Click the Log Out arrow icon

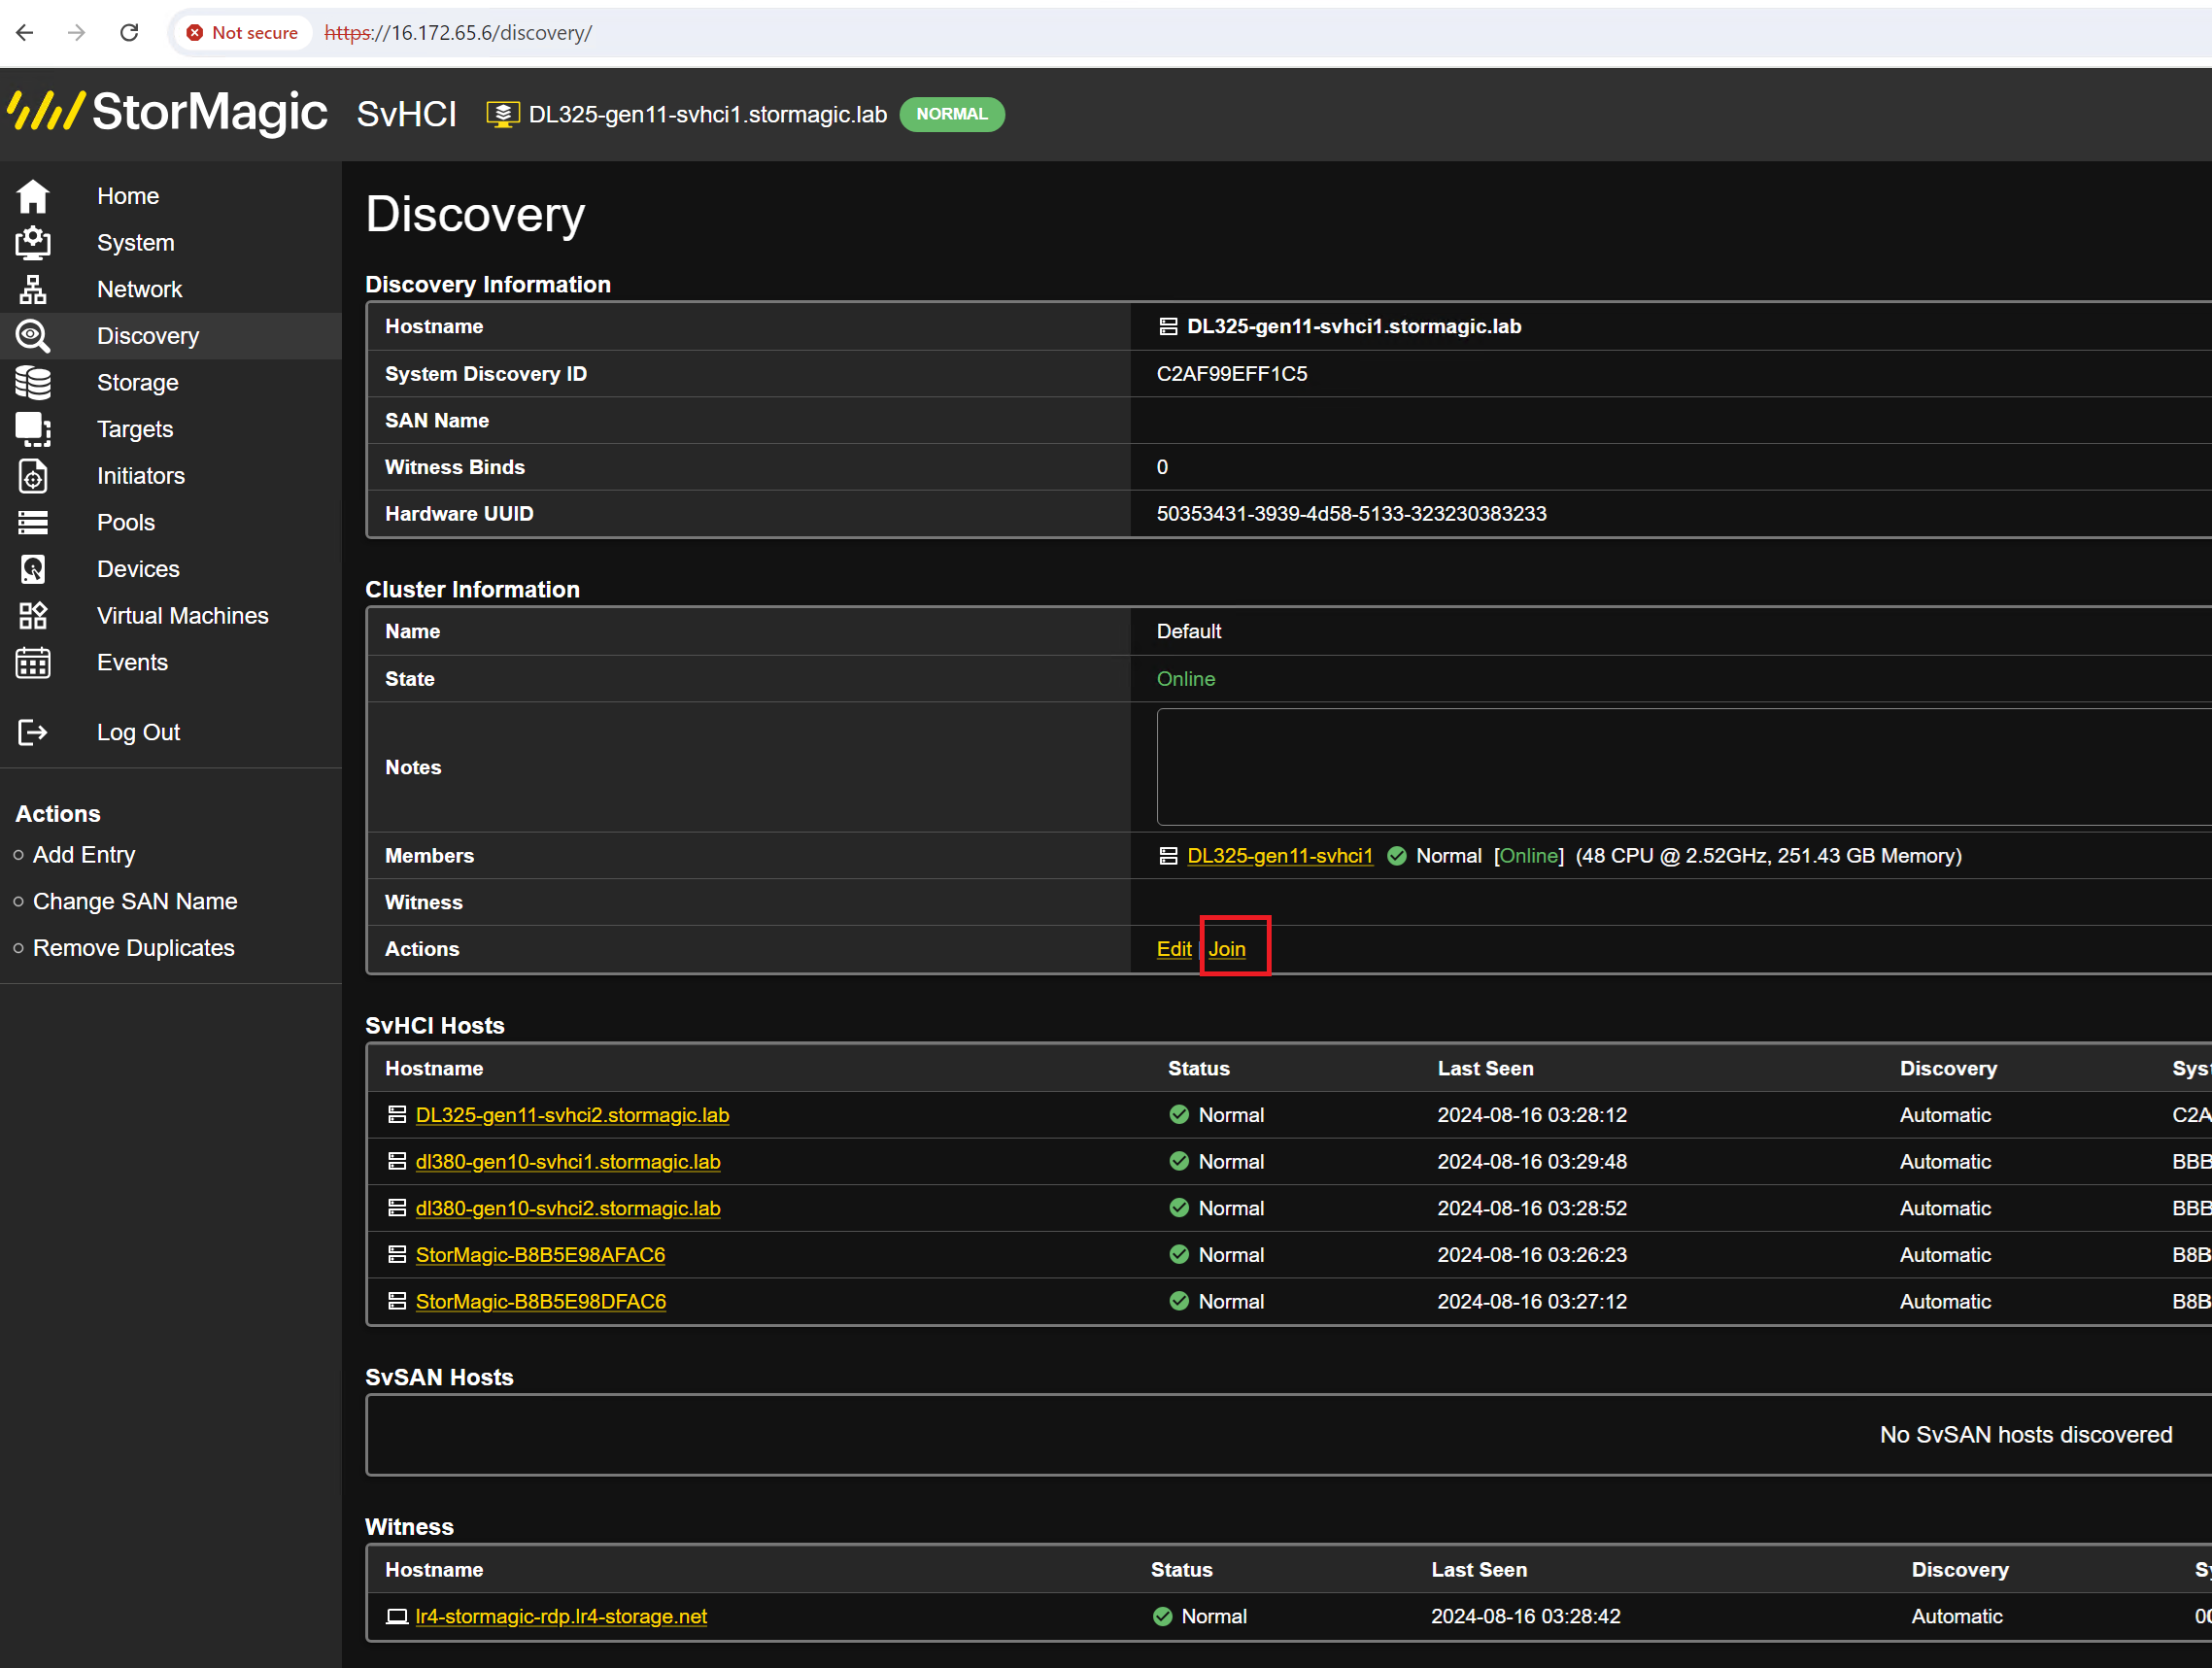33,732
